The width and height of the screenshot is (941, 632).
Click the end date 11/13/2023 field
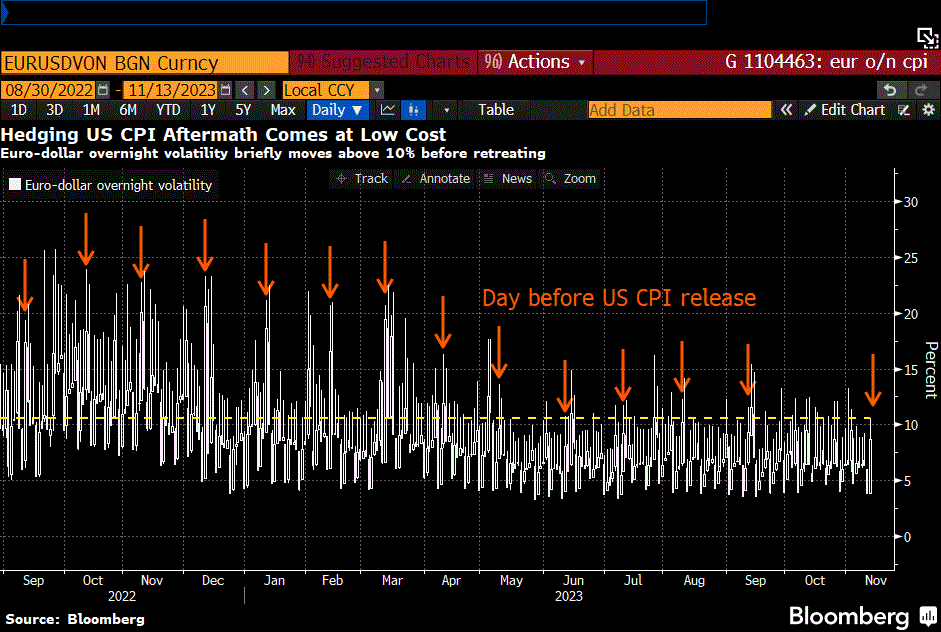click(x=172, y=90)
